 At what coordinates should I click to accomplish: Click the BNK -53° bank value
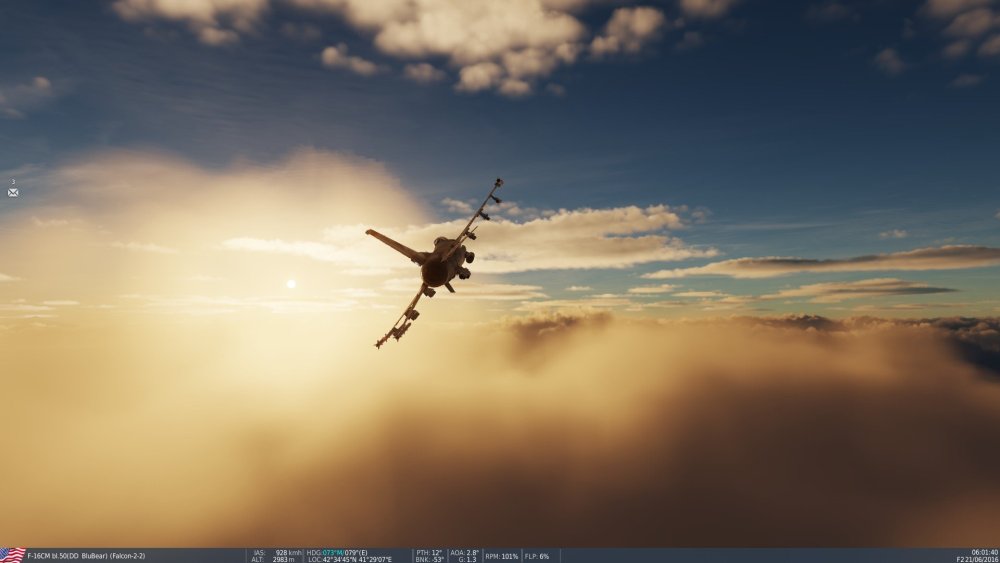point(430,559)
